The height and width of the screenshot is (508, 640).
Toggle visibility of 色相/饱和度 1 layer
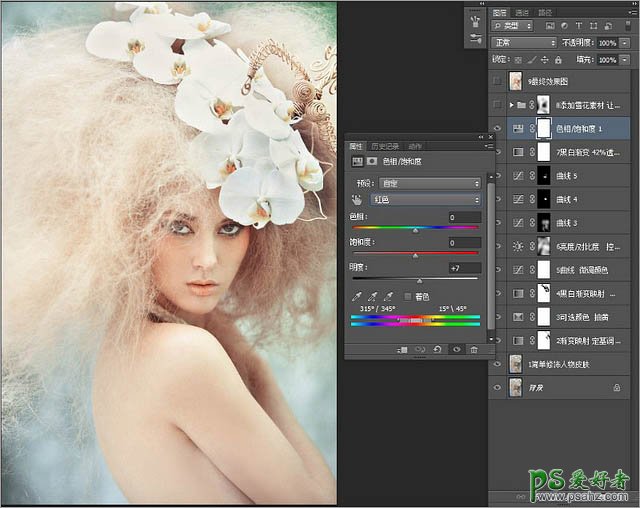coord(497,128)
